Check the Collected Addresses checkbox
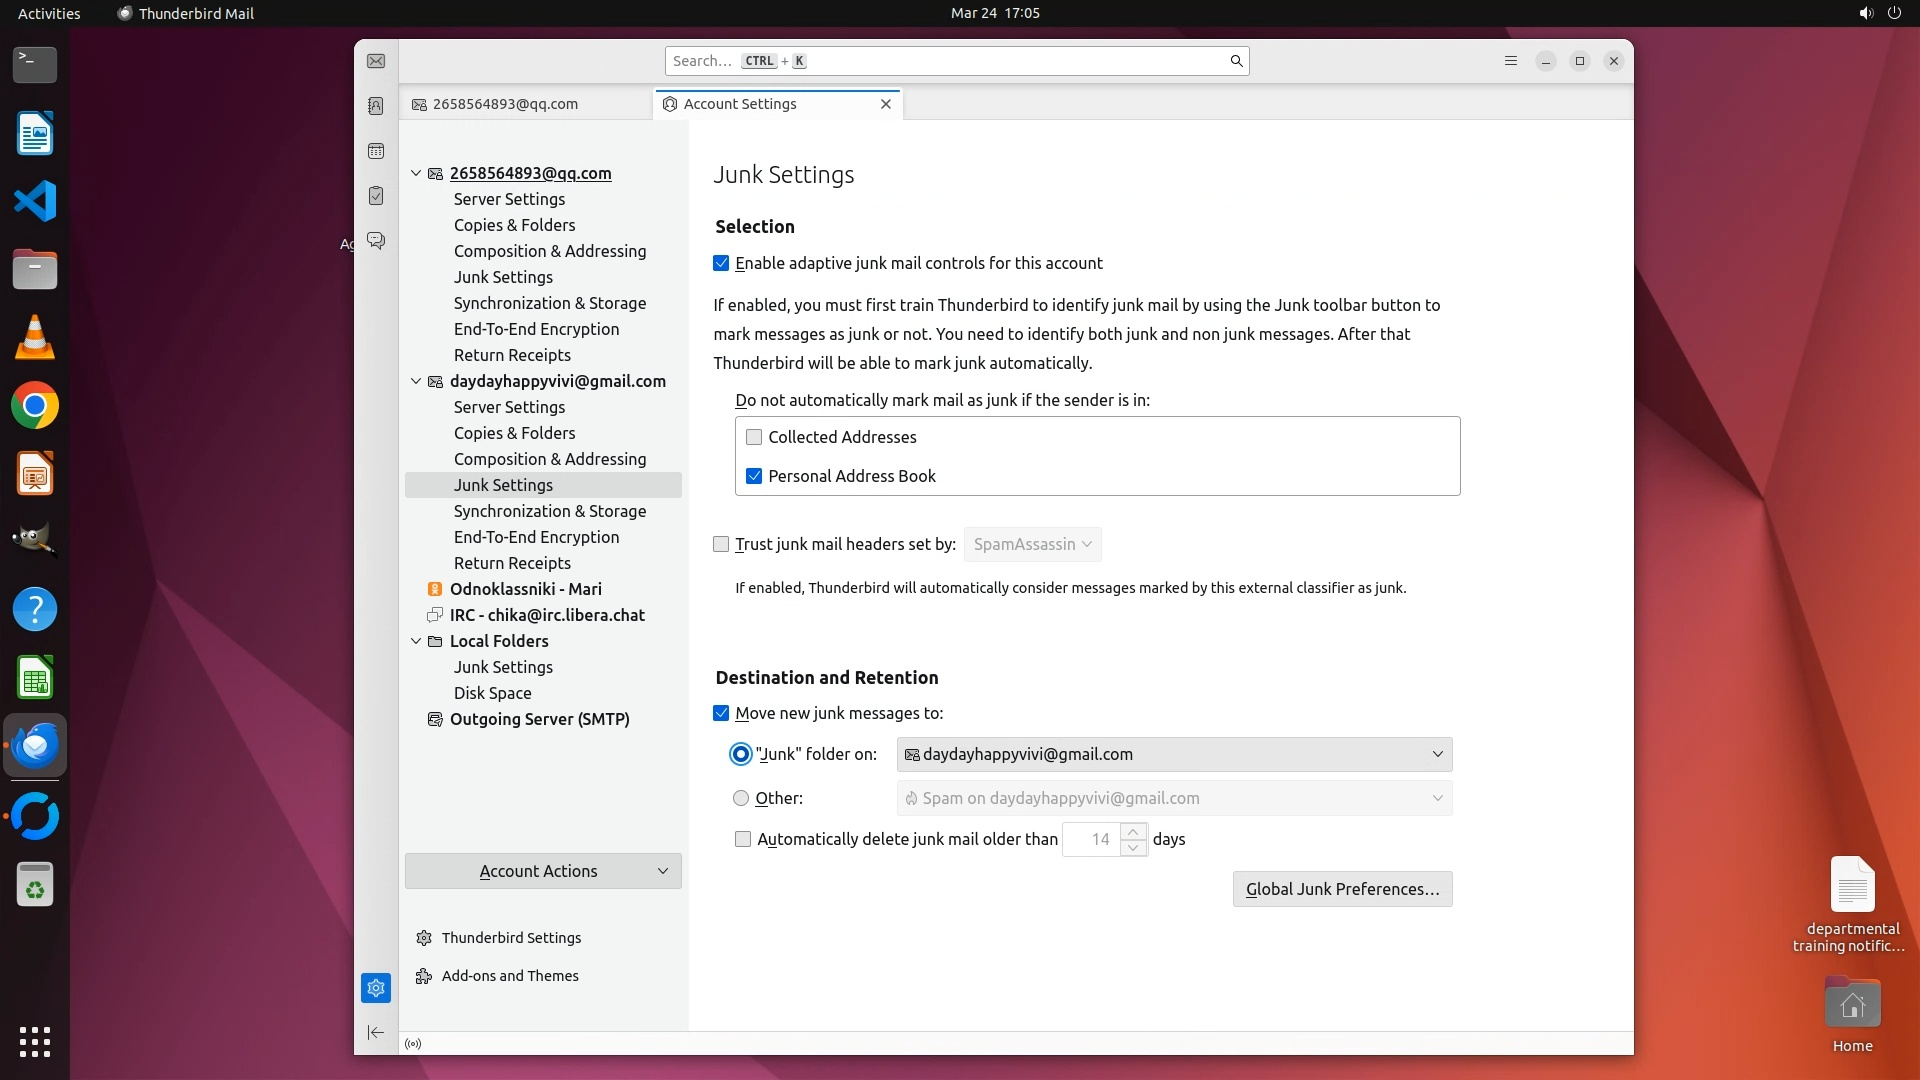The width and height of the screenshot is (1920, 1080). 754,437
